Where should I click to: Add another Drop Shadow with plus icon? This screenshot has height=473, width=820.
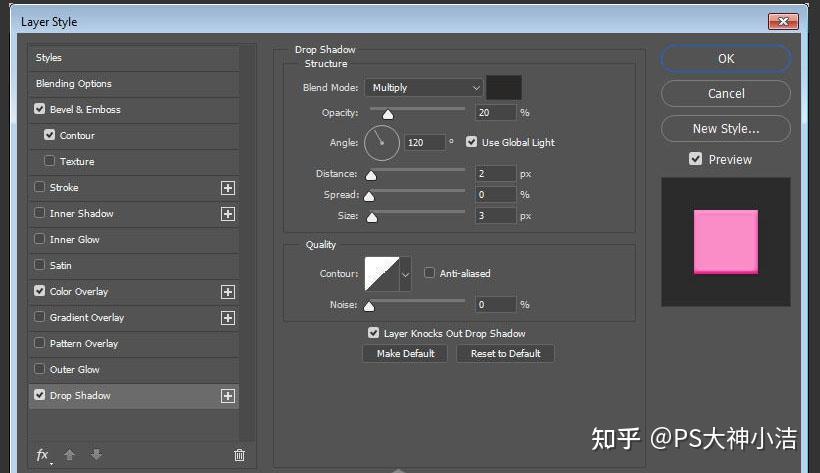(227, 396)
